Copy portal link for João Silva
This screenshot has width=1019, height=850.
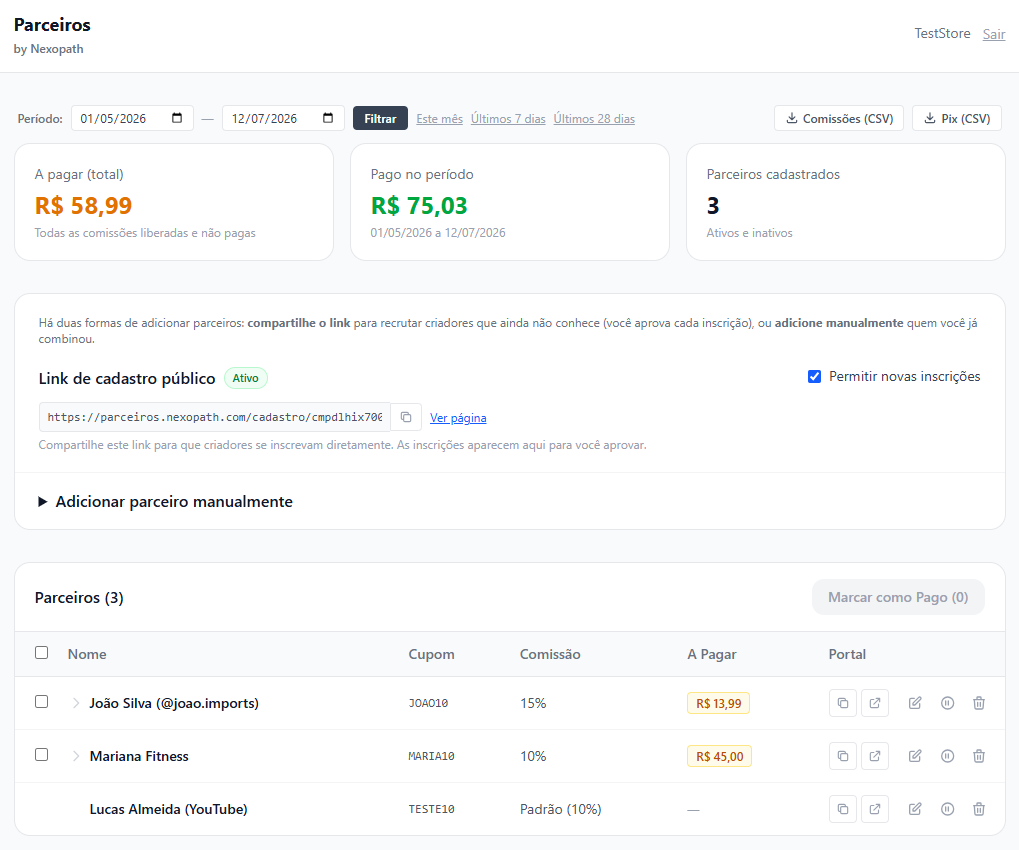pos(843,703)
